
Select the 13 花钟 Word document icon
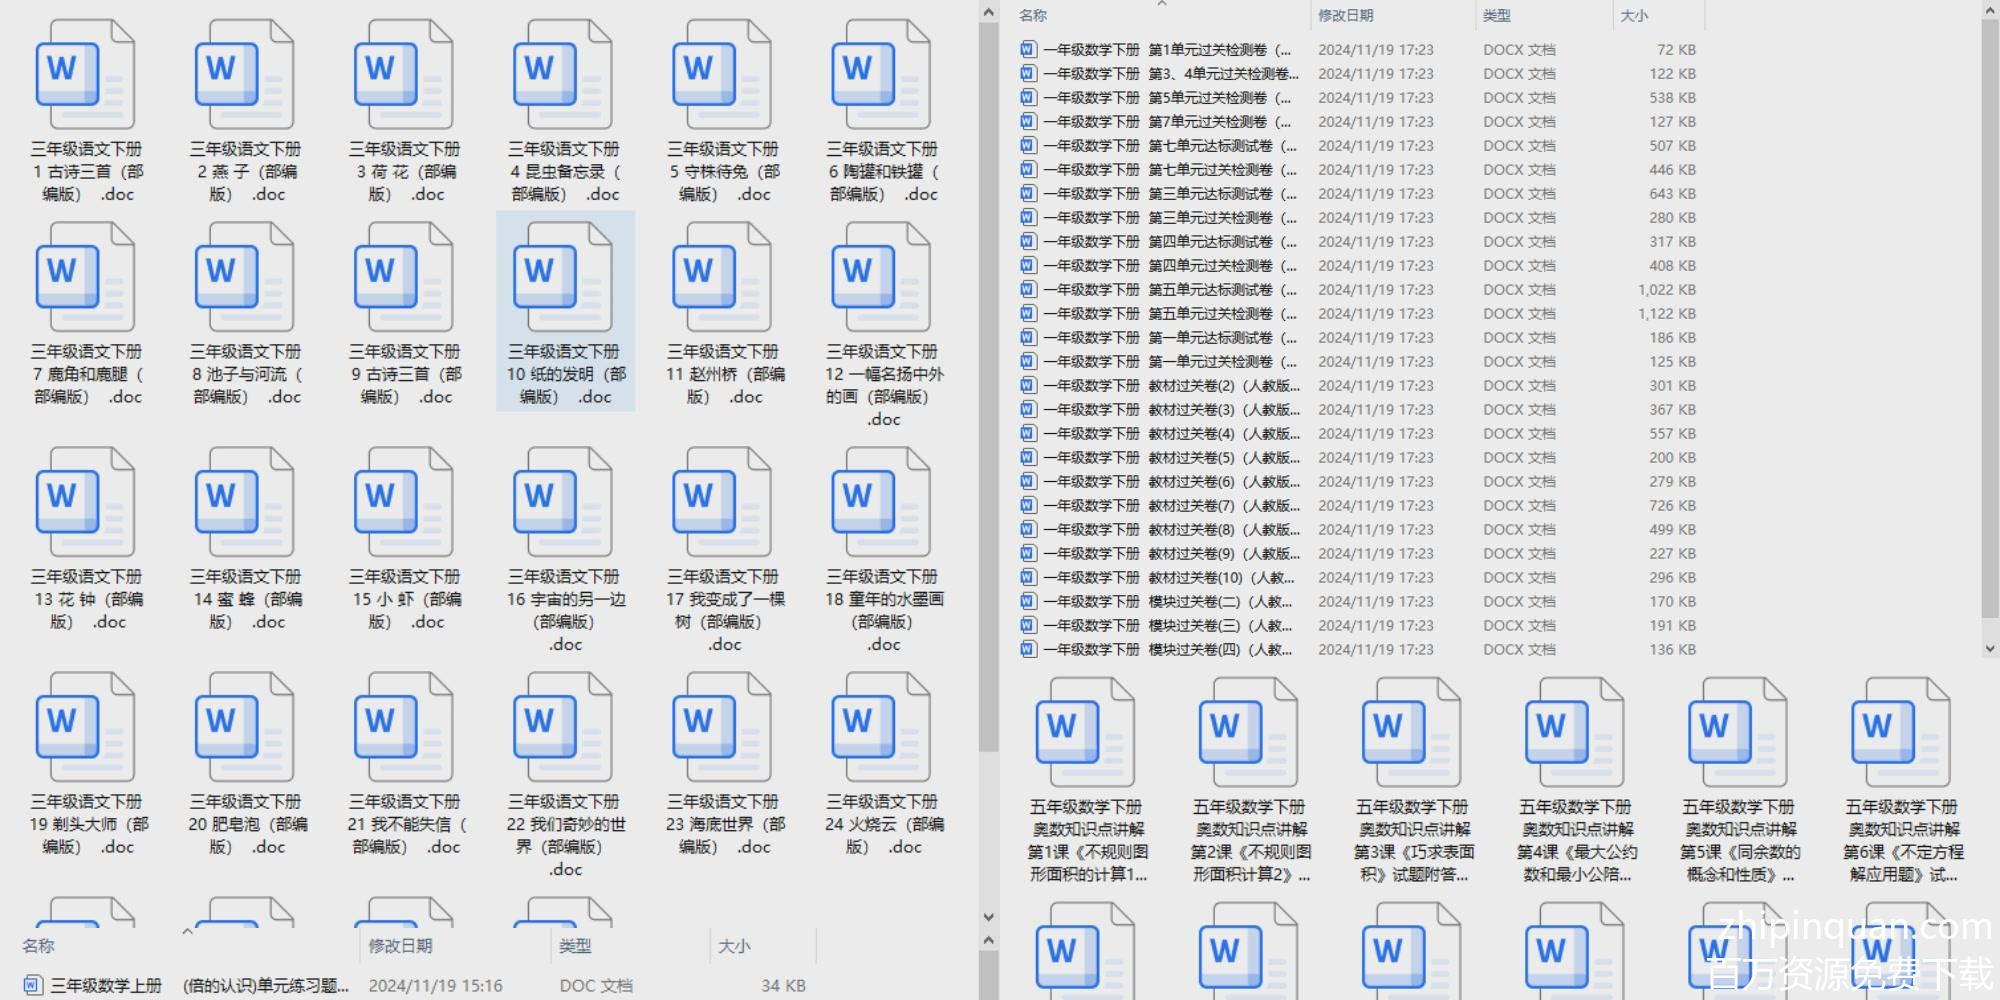85,502
